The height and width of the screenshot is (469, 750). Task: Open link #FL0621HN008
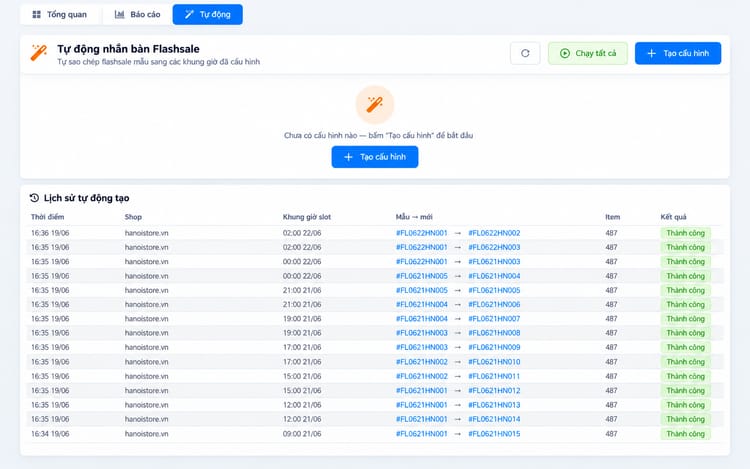tap(494, 333)
